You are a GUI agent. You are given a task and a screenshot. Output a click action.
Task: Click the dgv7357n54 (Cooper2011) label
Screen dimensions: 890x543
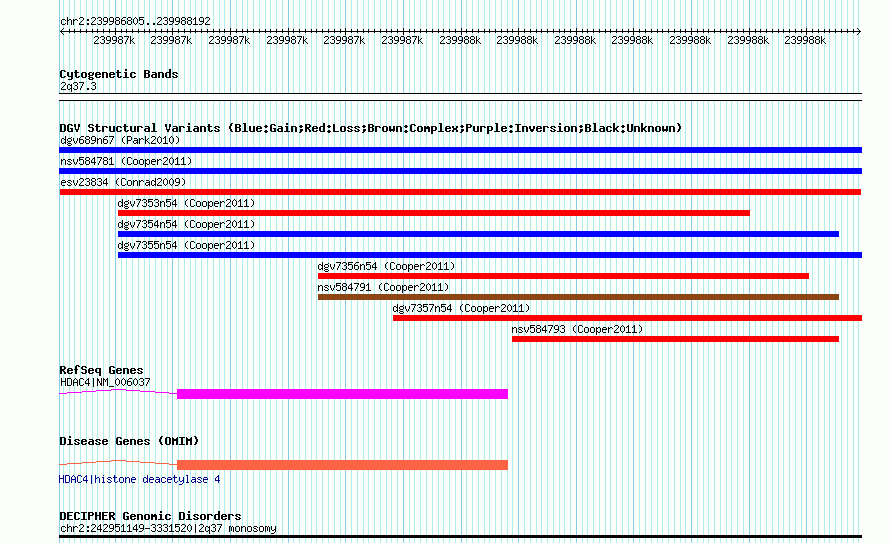(461, 308)
